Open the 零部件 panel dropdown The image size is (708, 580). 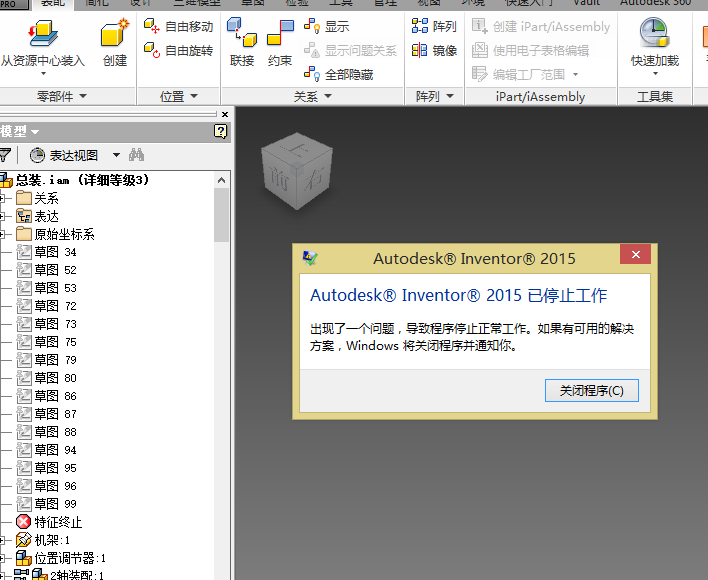[x=83, y=96]
